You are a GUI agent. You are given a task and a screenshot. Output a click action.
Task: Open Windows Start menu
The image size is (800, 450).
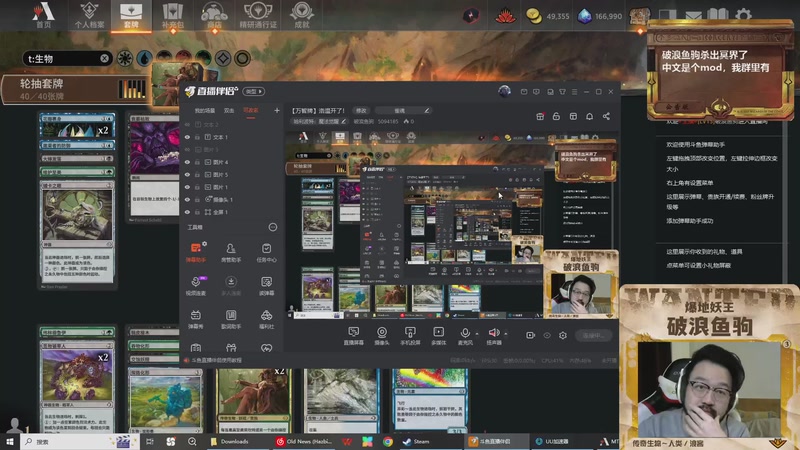(x=10, y=441)
